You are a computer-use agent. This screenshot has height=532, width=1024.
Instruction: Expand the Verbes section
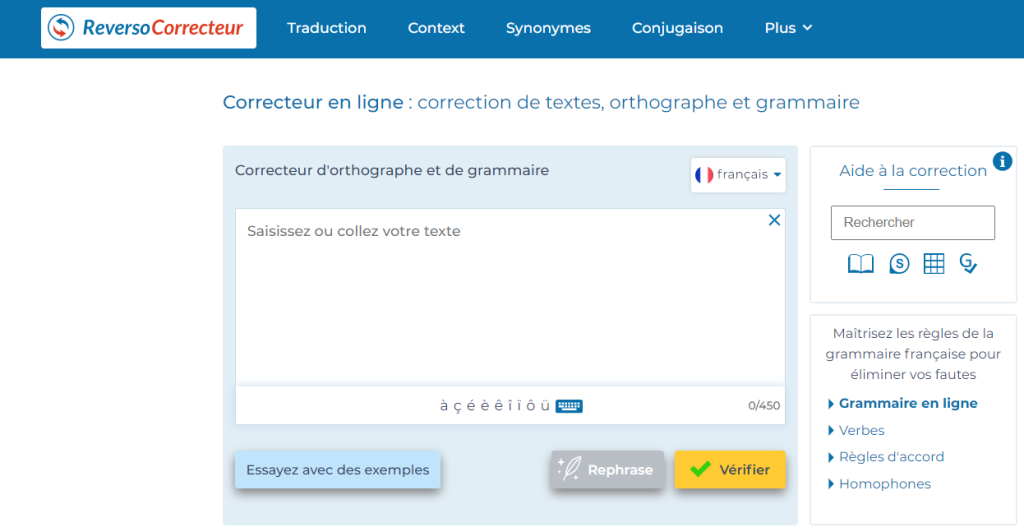860,430
